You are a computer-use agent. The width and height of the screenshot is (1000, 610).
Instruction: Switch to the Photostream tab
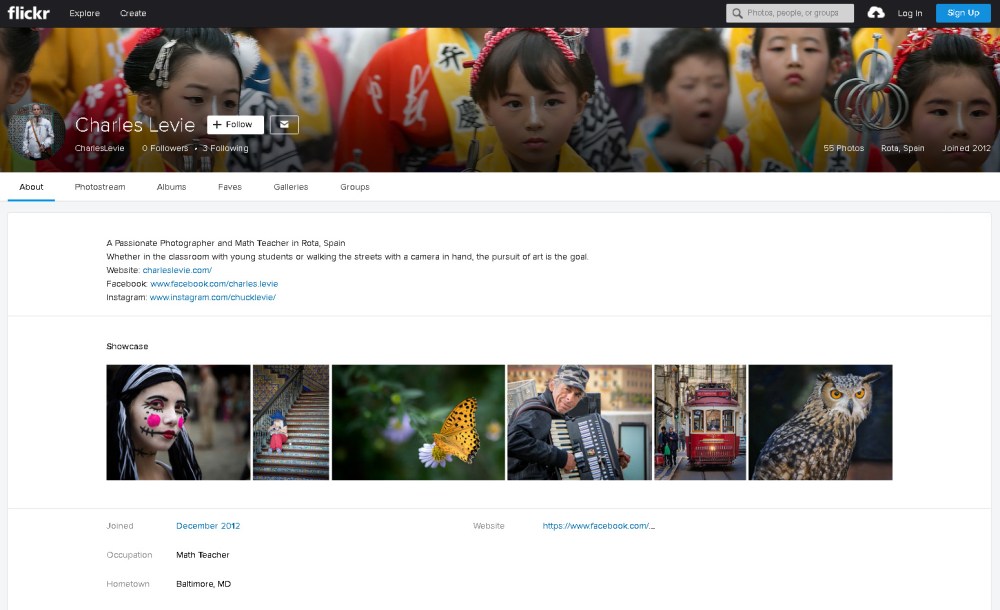(x=100, y=187)
